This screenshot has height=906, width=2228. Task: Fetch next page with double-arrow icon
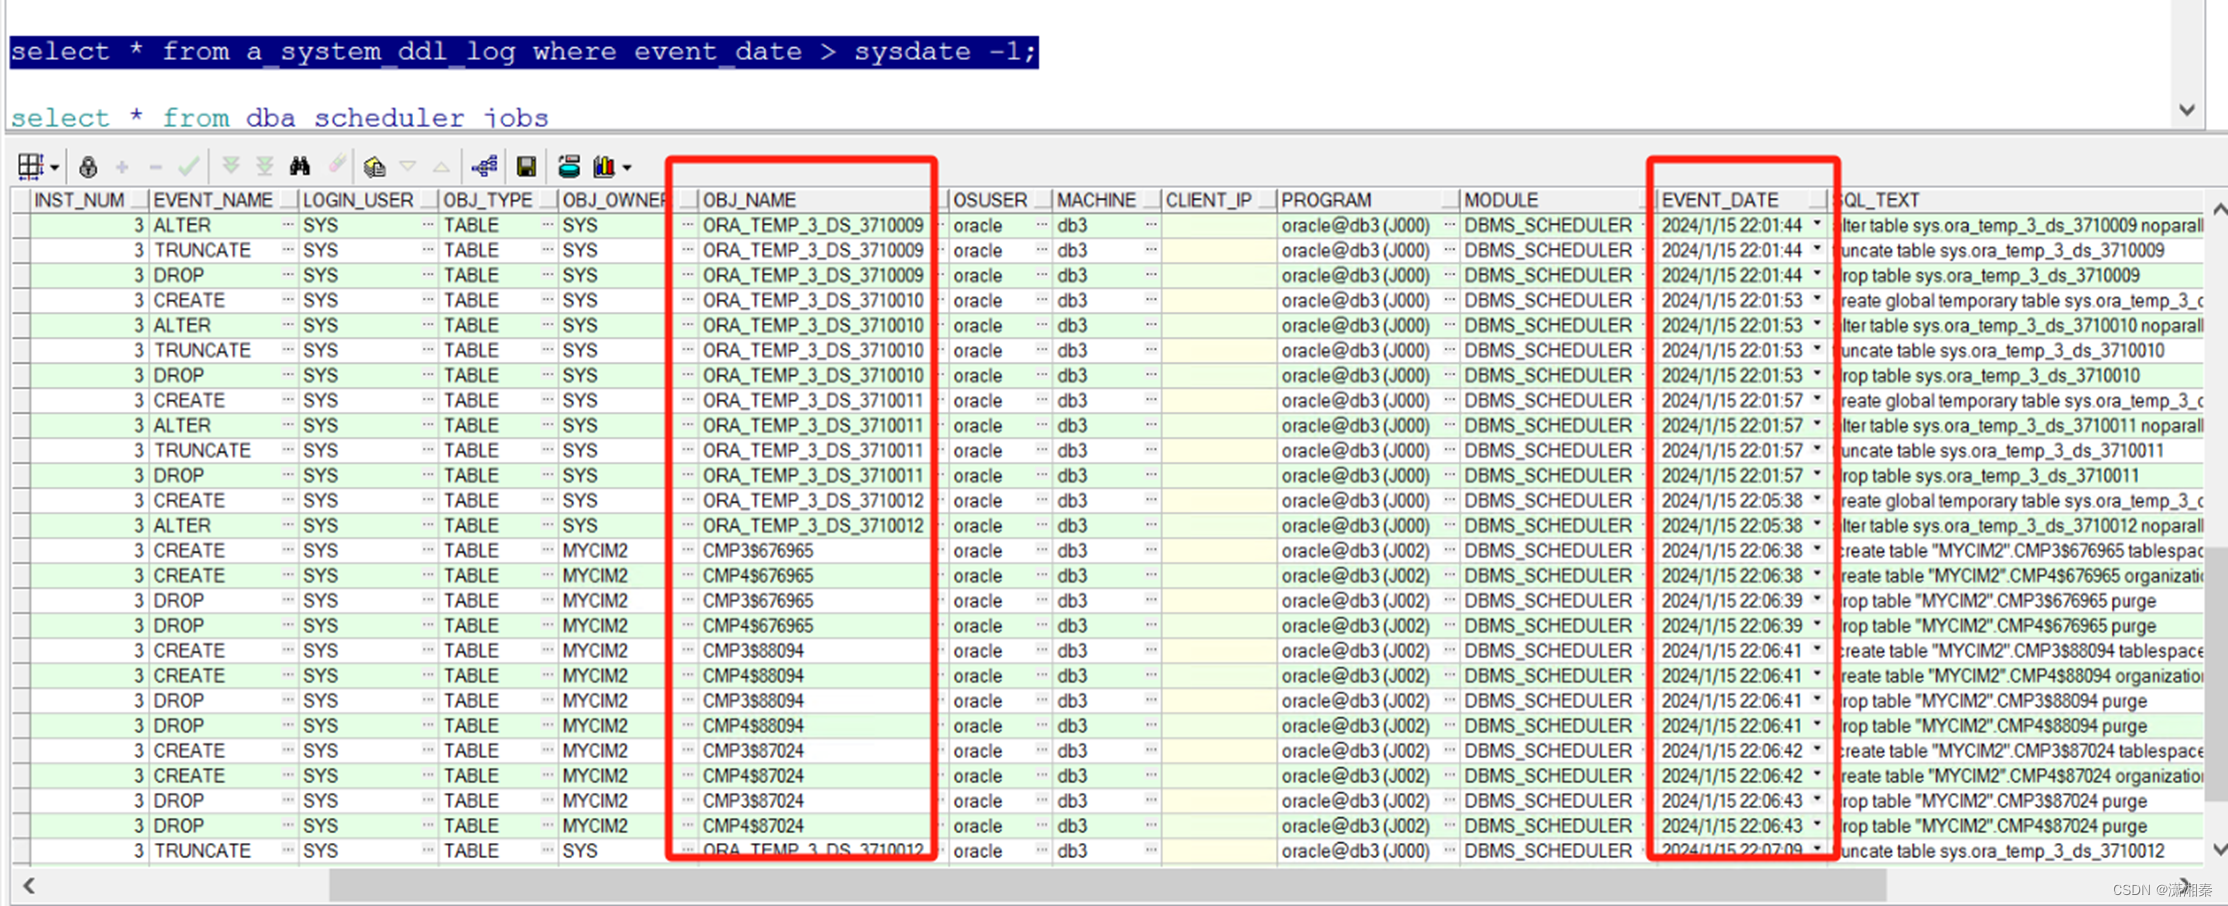coord(231,166)
